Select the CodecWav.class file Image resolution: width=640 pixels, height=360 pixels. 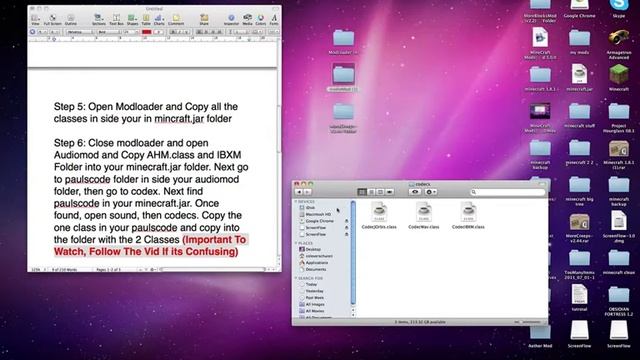(x=424, y=216)
